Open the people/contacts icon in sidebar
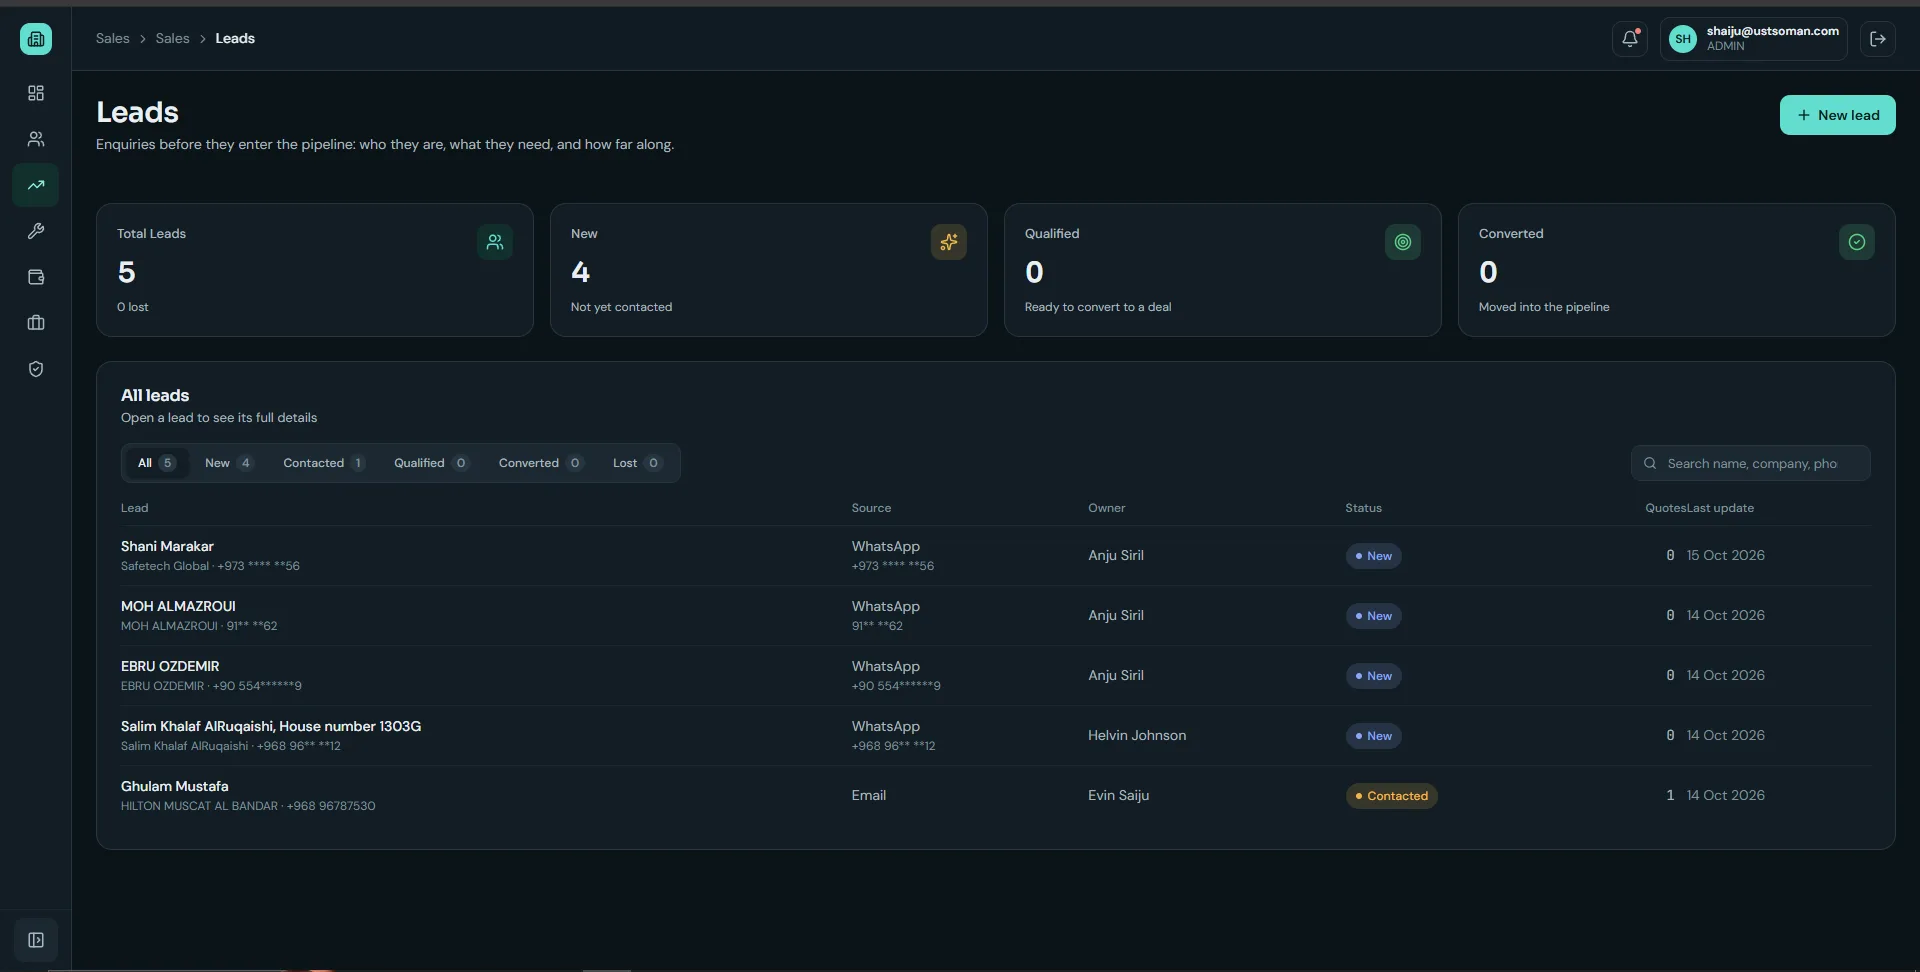The image size is (1920, 972). click(36, 139)
